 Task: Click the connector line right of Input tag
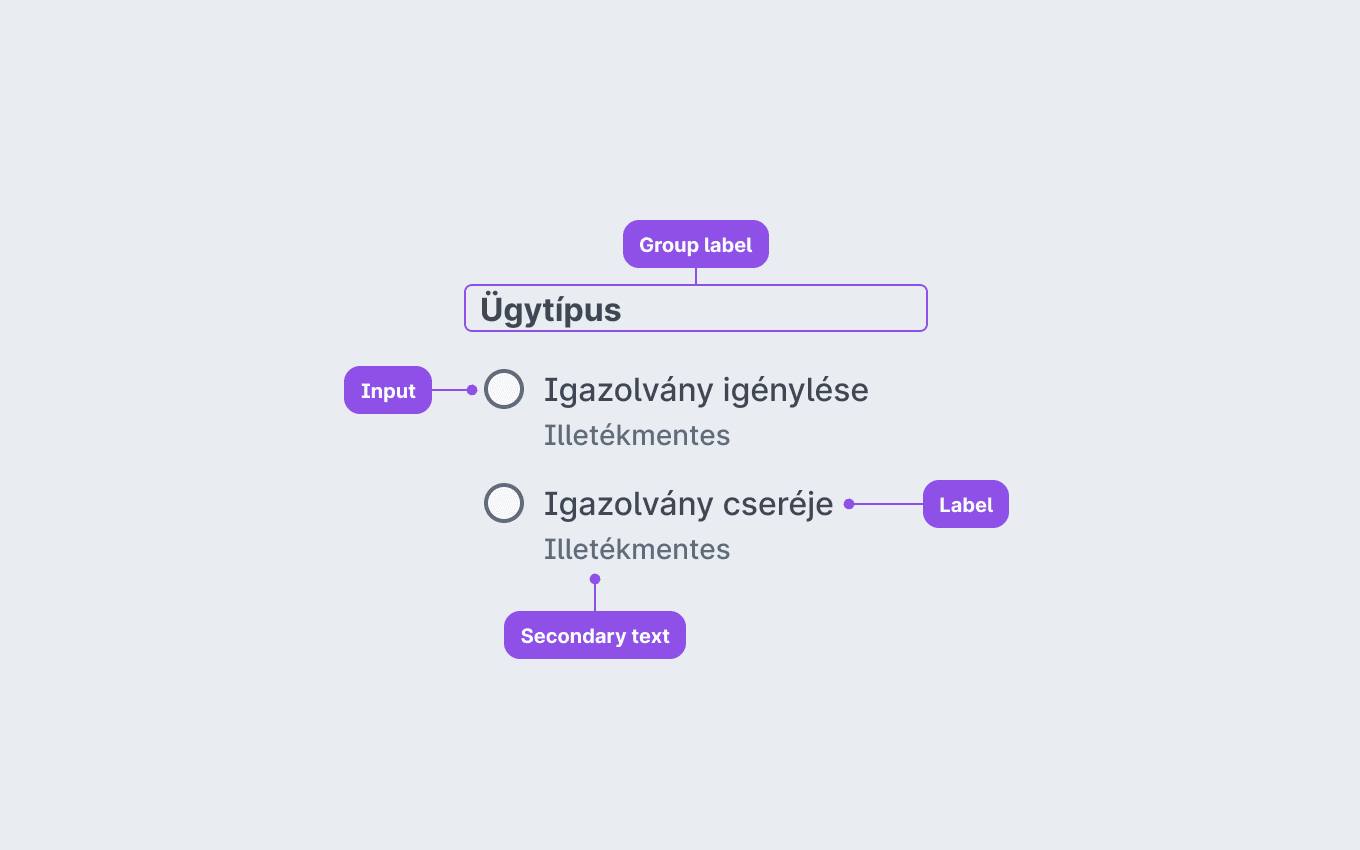(449, 390)
